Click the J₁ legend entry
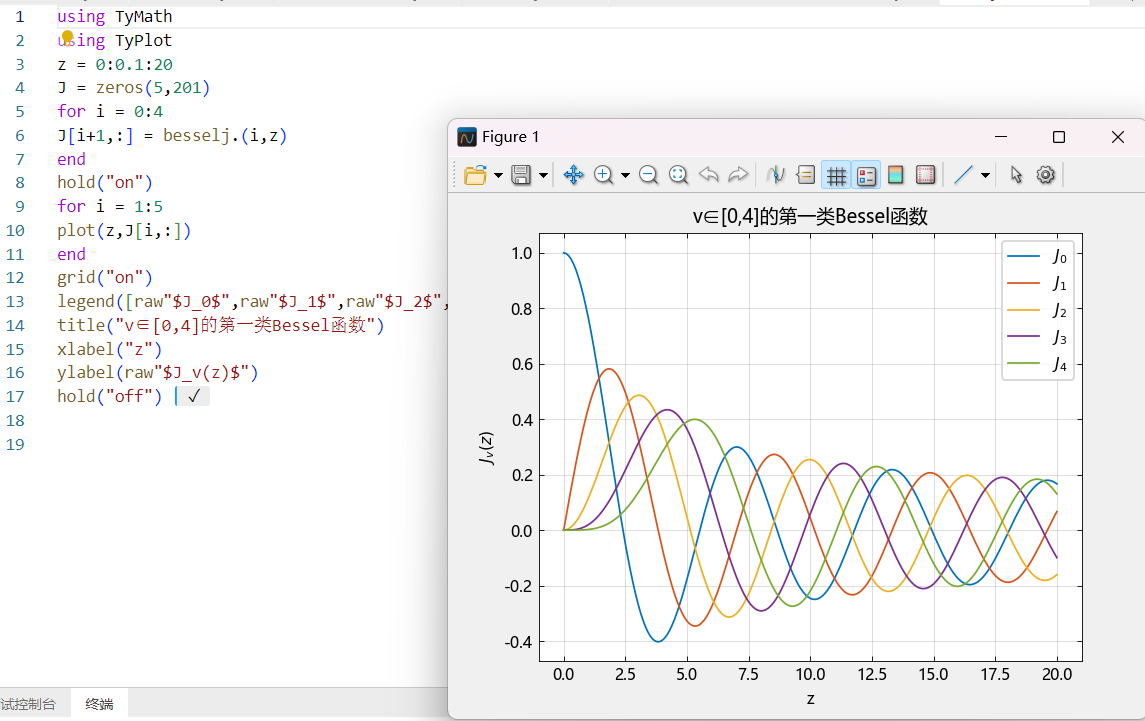This screenshot has height=721, width=1145. tap(1038, 283)
